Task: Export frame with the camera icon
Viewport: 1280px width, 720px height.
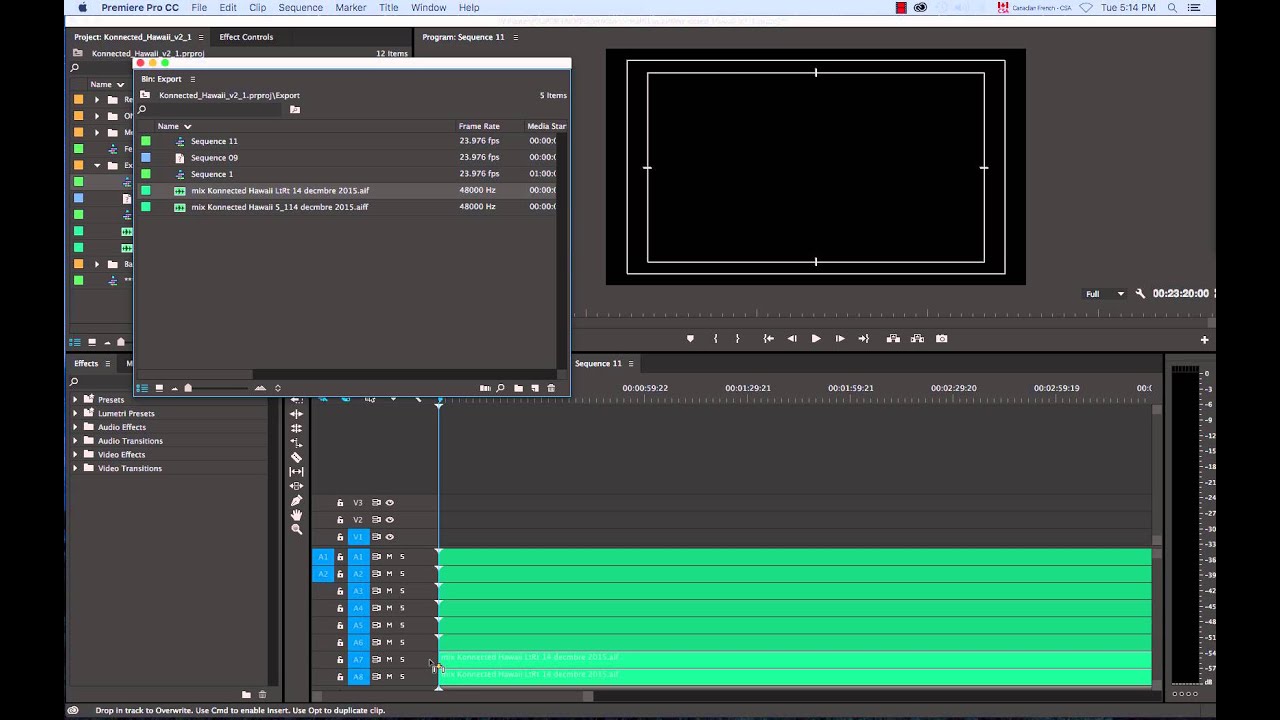Action: [x=941, y=339]
